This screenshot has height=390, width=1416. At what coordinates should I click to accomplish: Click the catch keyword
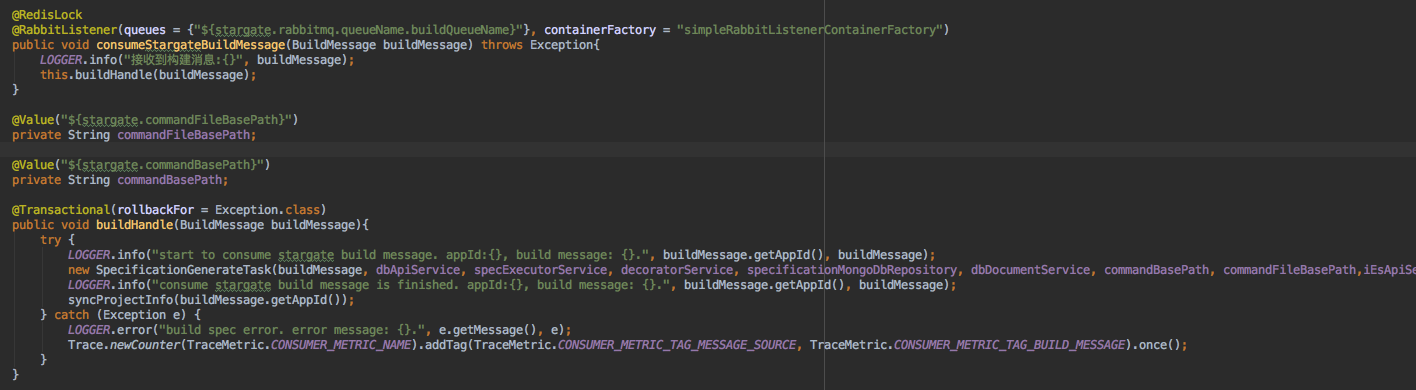71,315
